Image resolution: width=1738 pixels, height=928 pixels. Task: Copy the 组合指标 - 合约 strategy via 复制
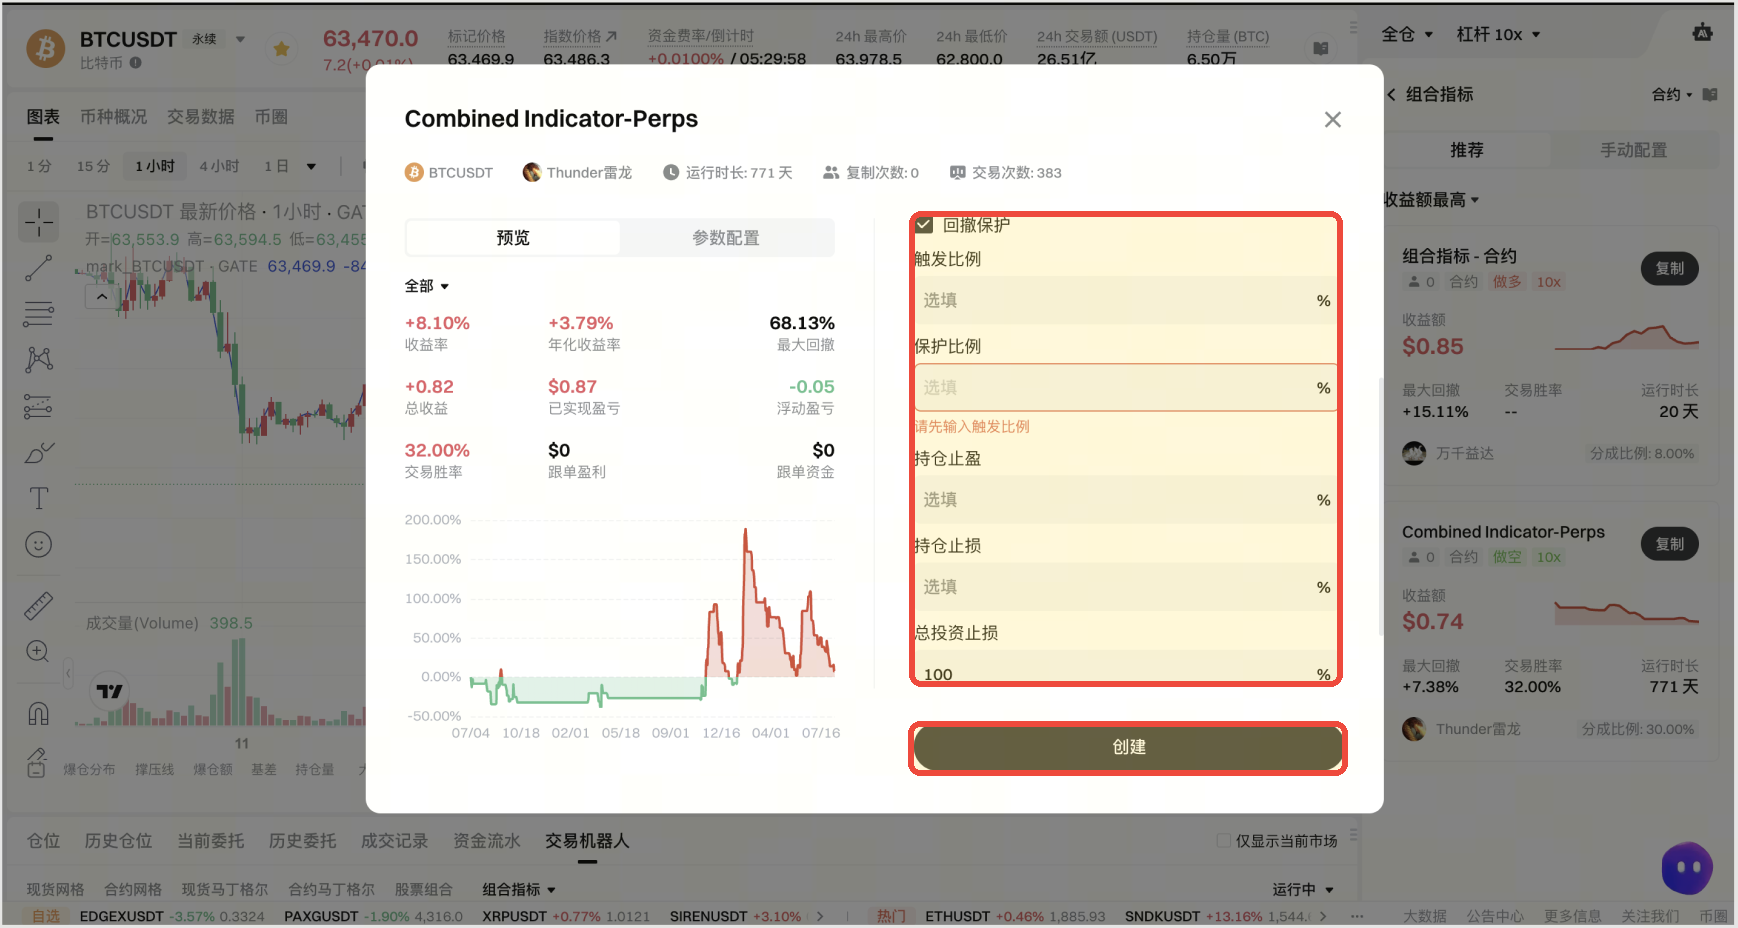1669,269
